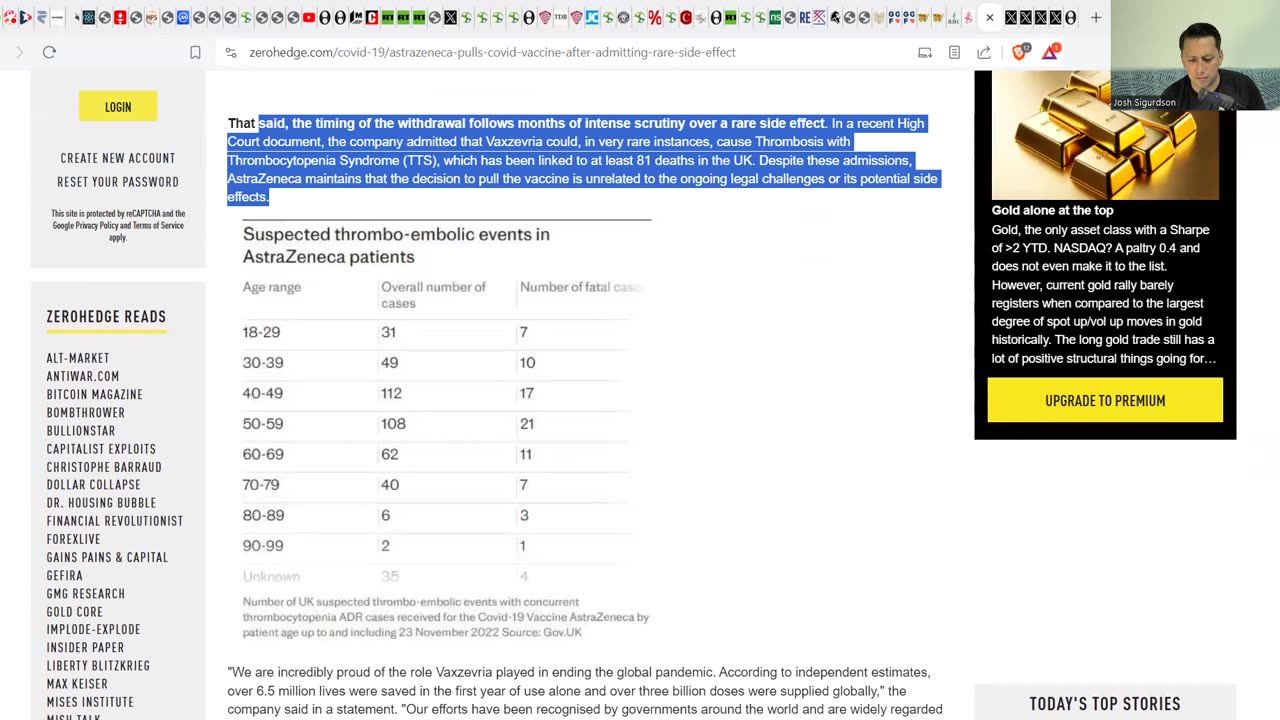Open CHRISTOPHE BARRAUD link
This screenshot has width=1280, height=720.
(x=104, y=467)
